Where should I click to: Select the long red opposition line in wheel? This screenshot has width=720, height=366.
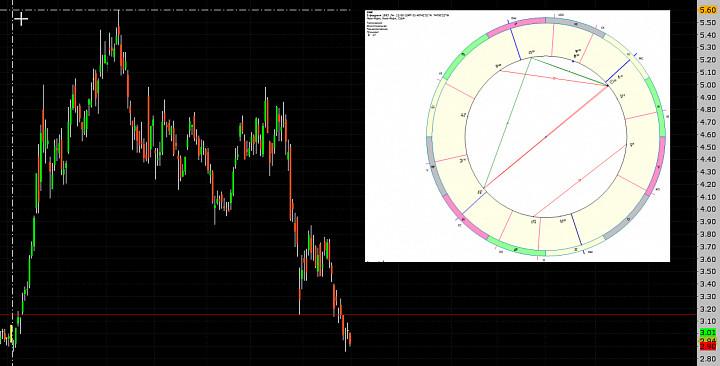546,136
